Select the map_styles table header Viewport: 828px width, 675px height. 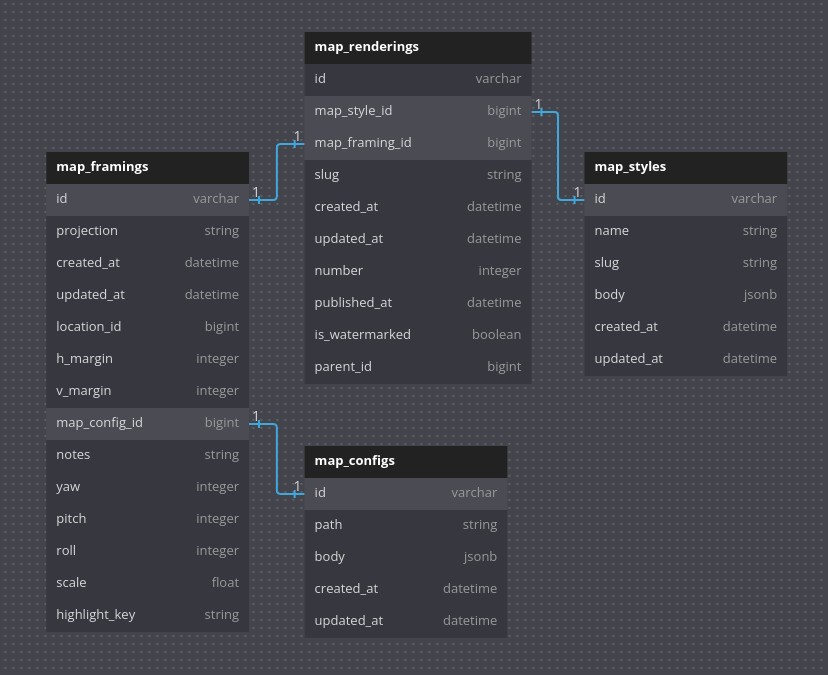pyautogui.click(x=685, y=167)
